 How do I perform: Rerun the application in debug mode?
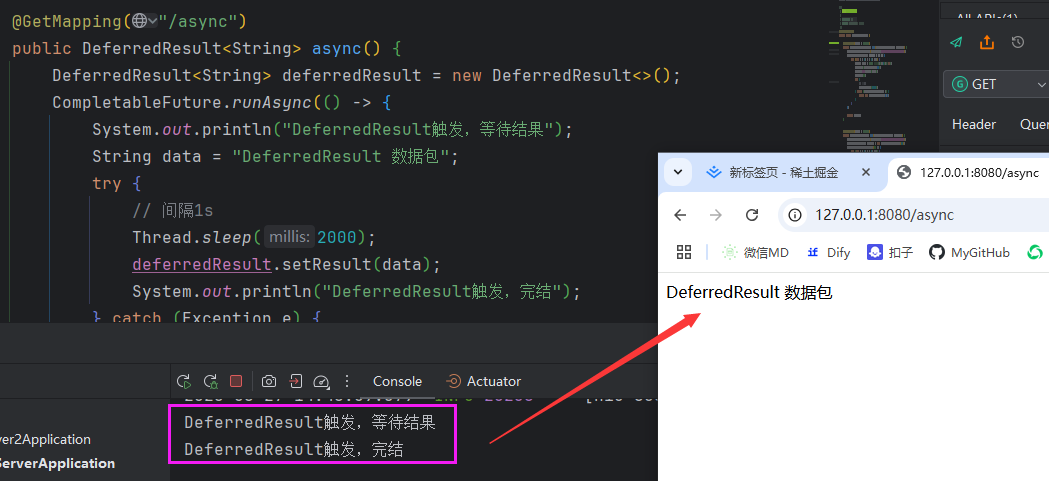[x=210, y=381]
